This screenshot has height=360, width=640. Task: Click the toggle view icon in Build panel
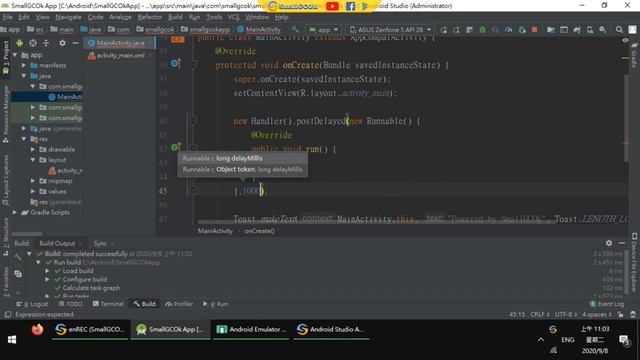coord(18,274)
